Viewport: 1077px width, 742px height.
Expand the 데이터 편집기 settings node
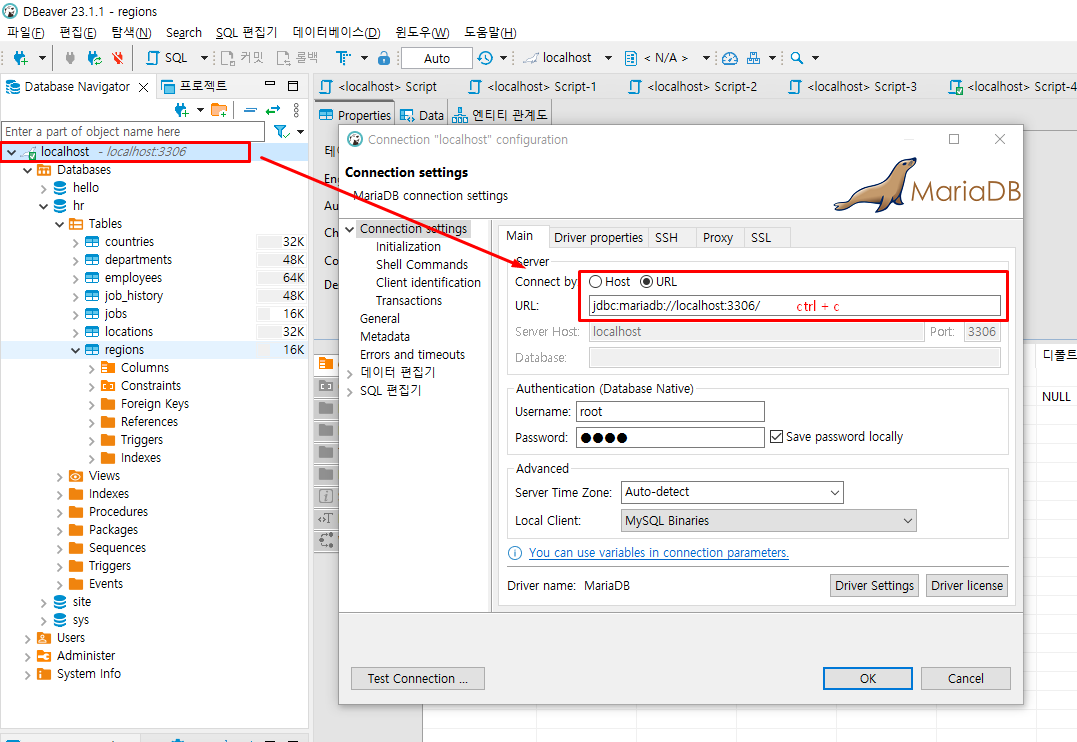350,373
